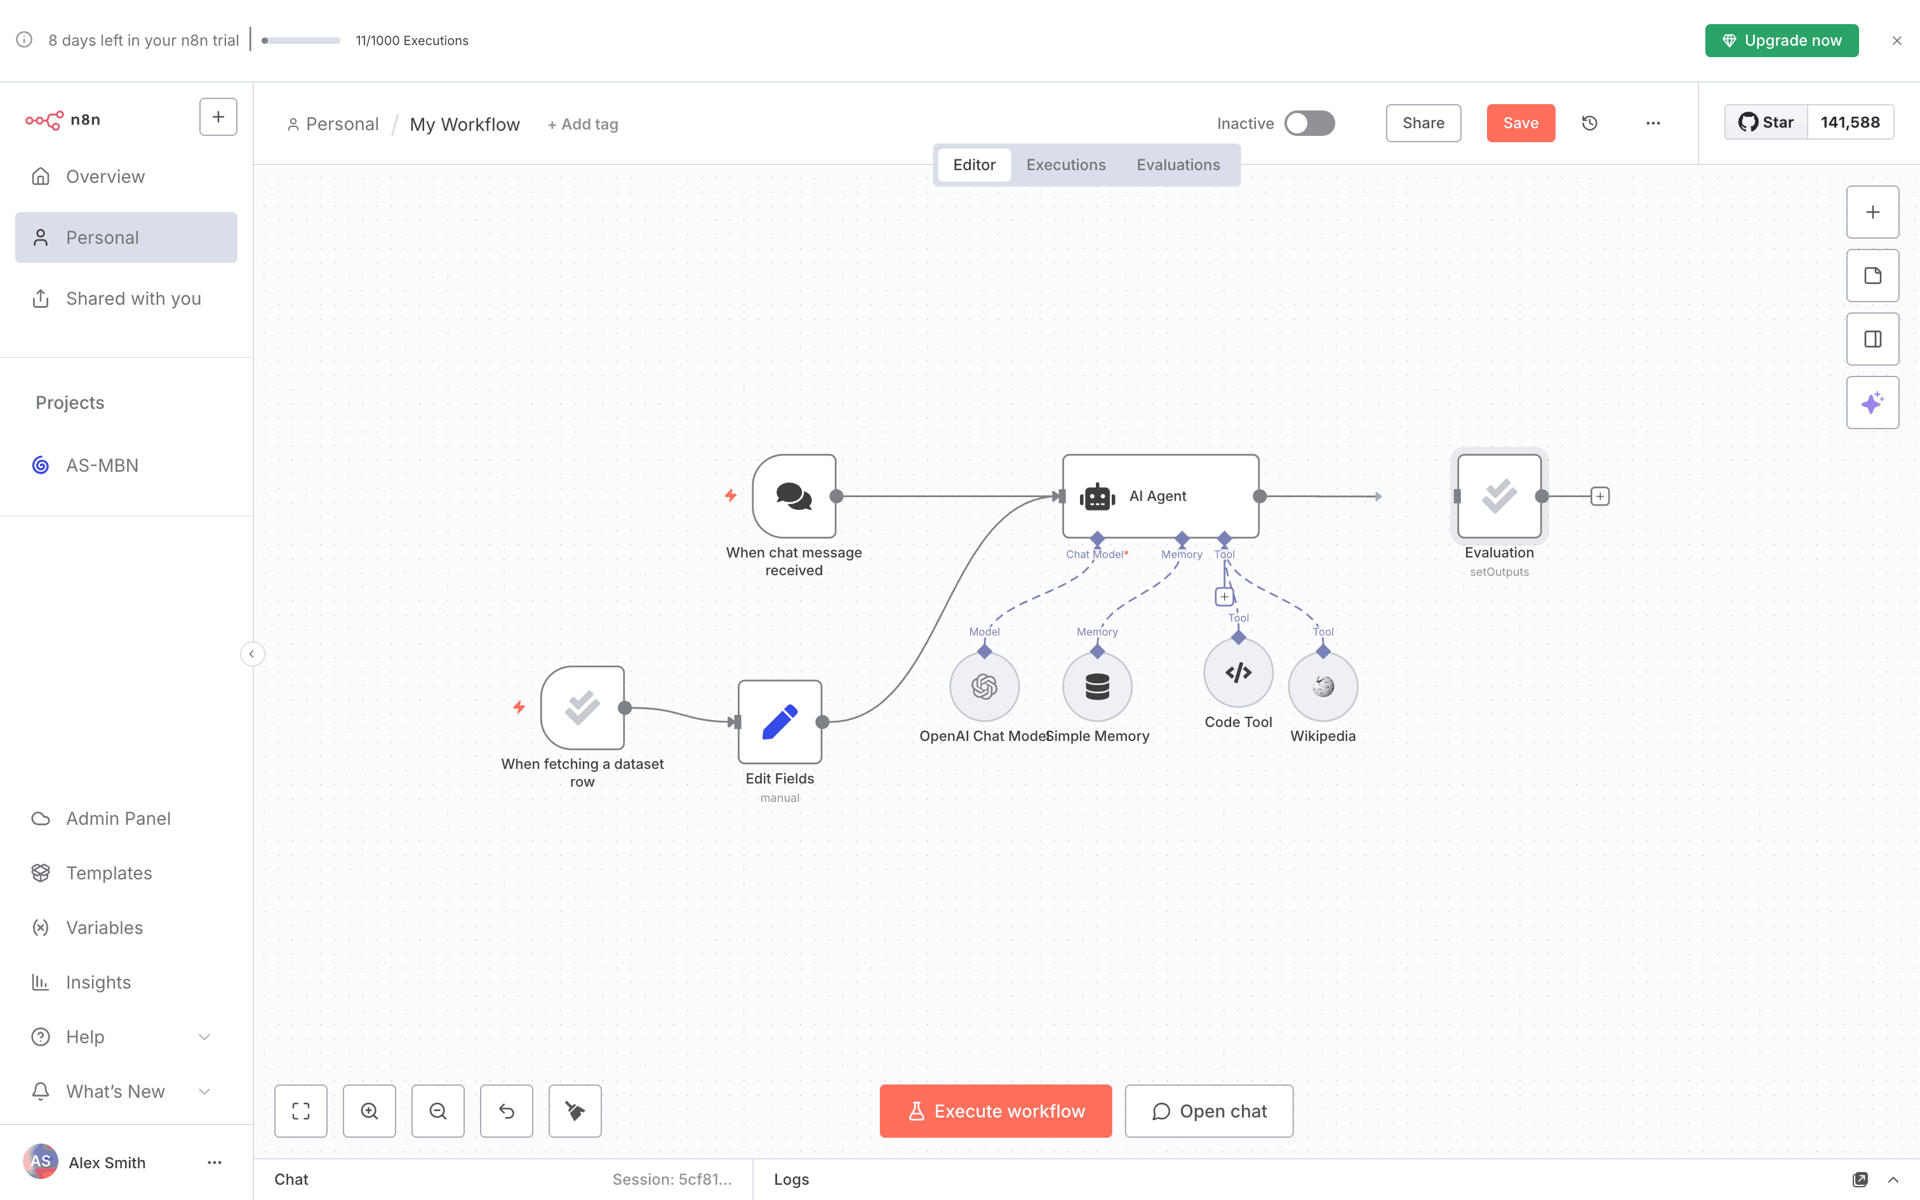Viewport: 1920px width, 1200px height.
Task: Open the workflow options ellipsis menu
Action: 1653,123
